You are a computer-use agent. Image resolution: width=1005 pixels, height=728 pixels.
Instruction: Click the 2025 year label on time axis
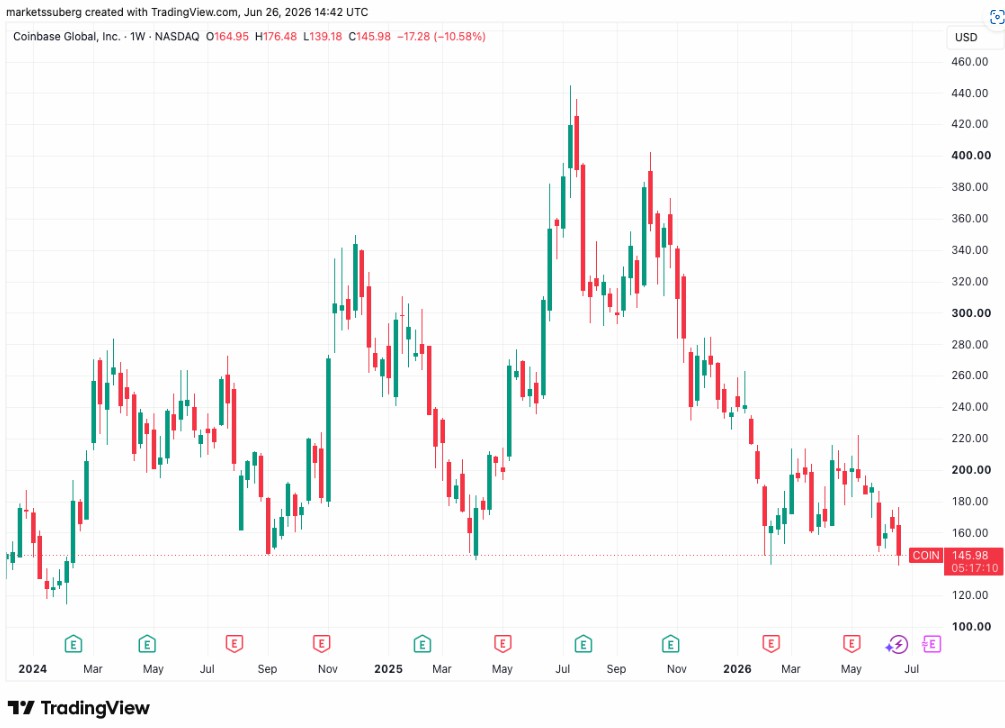(388, 669)
